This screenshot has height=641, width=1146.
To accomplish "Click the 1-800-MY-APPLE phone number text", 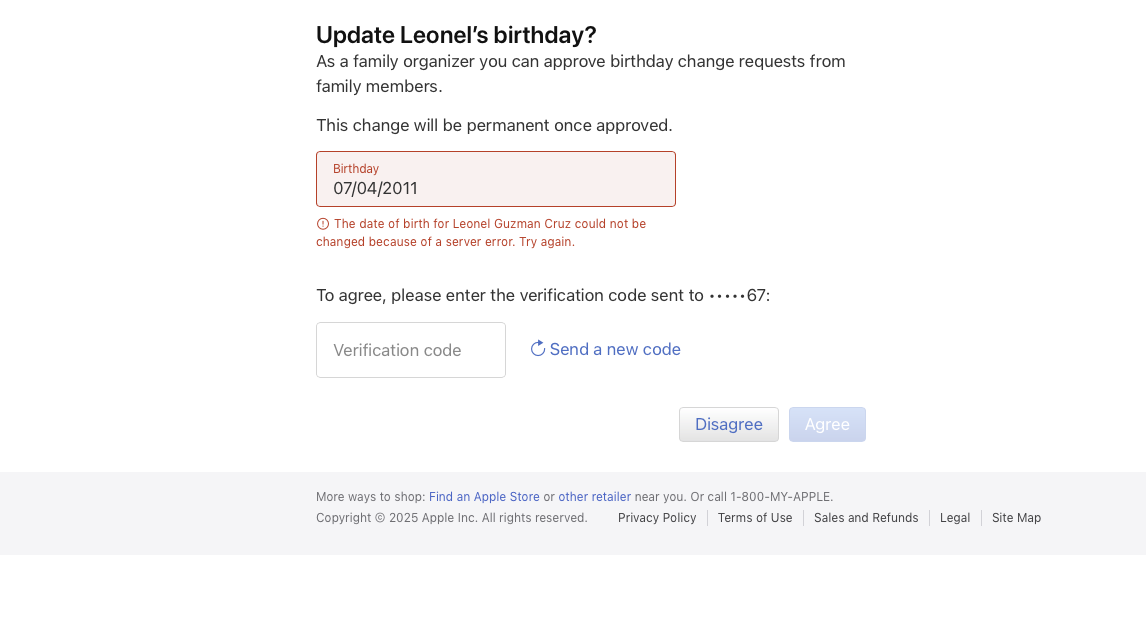I will (781, 497).
